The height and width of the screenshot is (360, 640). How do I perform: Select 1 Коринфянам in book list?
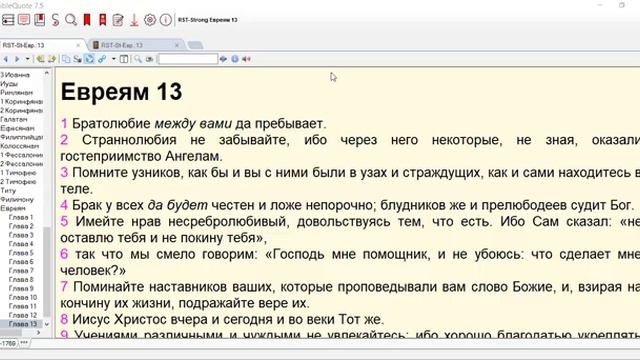coord(21,102)
